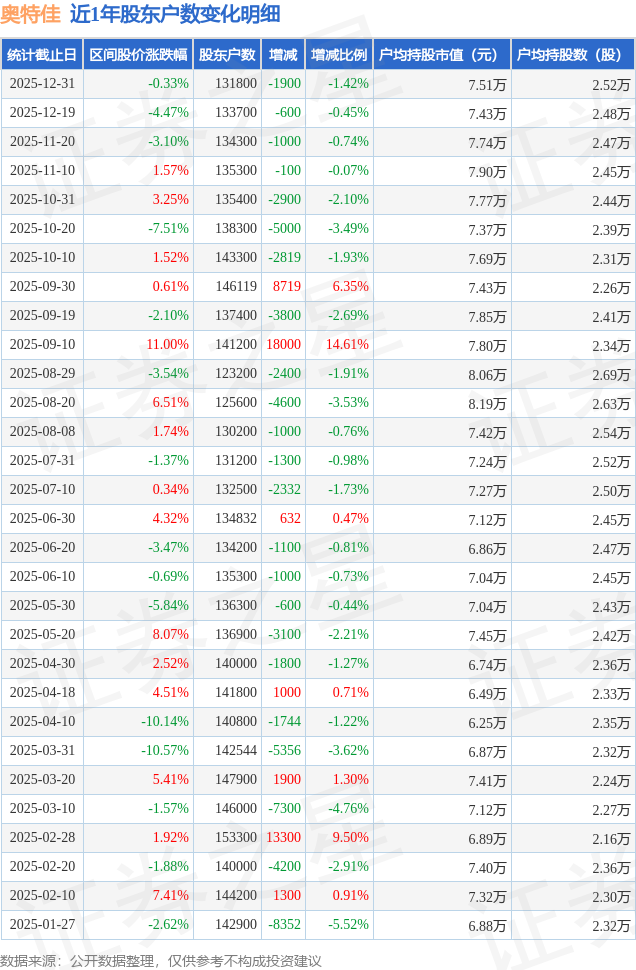The image size is (636, 970).
Task: Click the 增减比例 column header
Action: 338,55
